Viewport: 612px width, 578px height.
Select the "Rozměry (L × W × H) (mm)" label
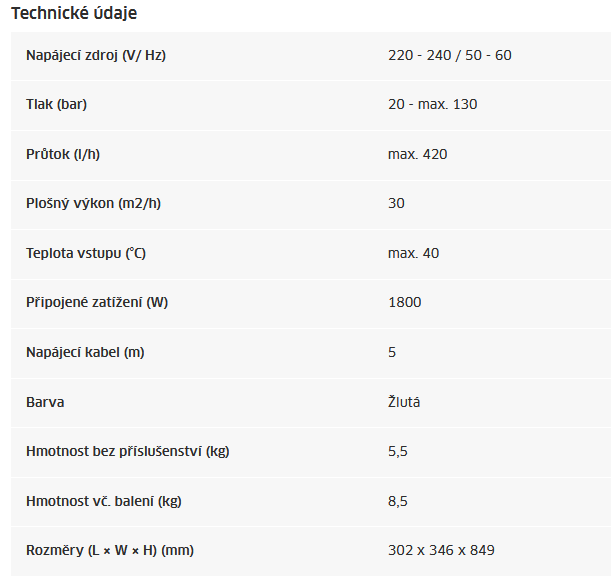click(x=107, y=550)
